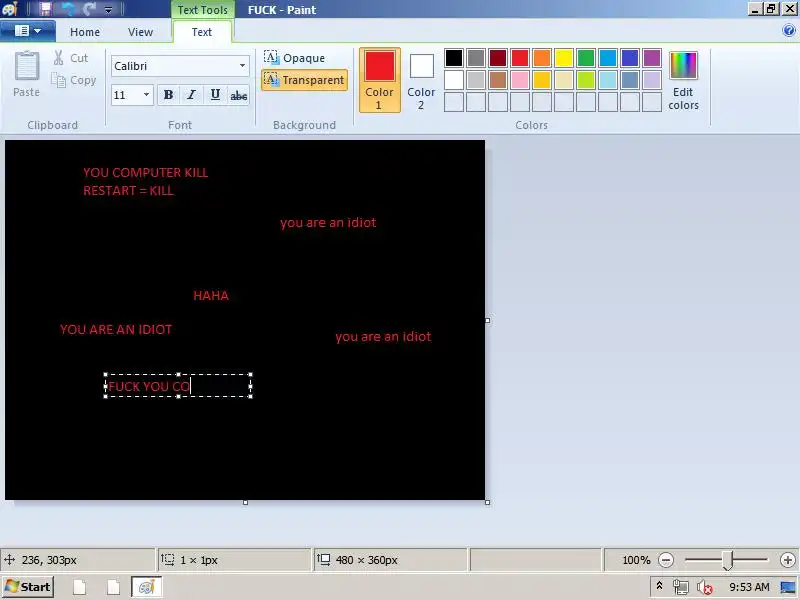Open Edit colors dialog
This screenshot has width=800, height=600.
click(x=683, y=80)
